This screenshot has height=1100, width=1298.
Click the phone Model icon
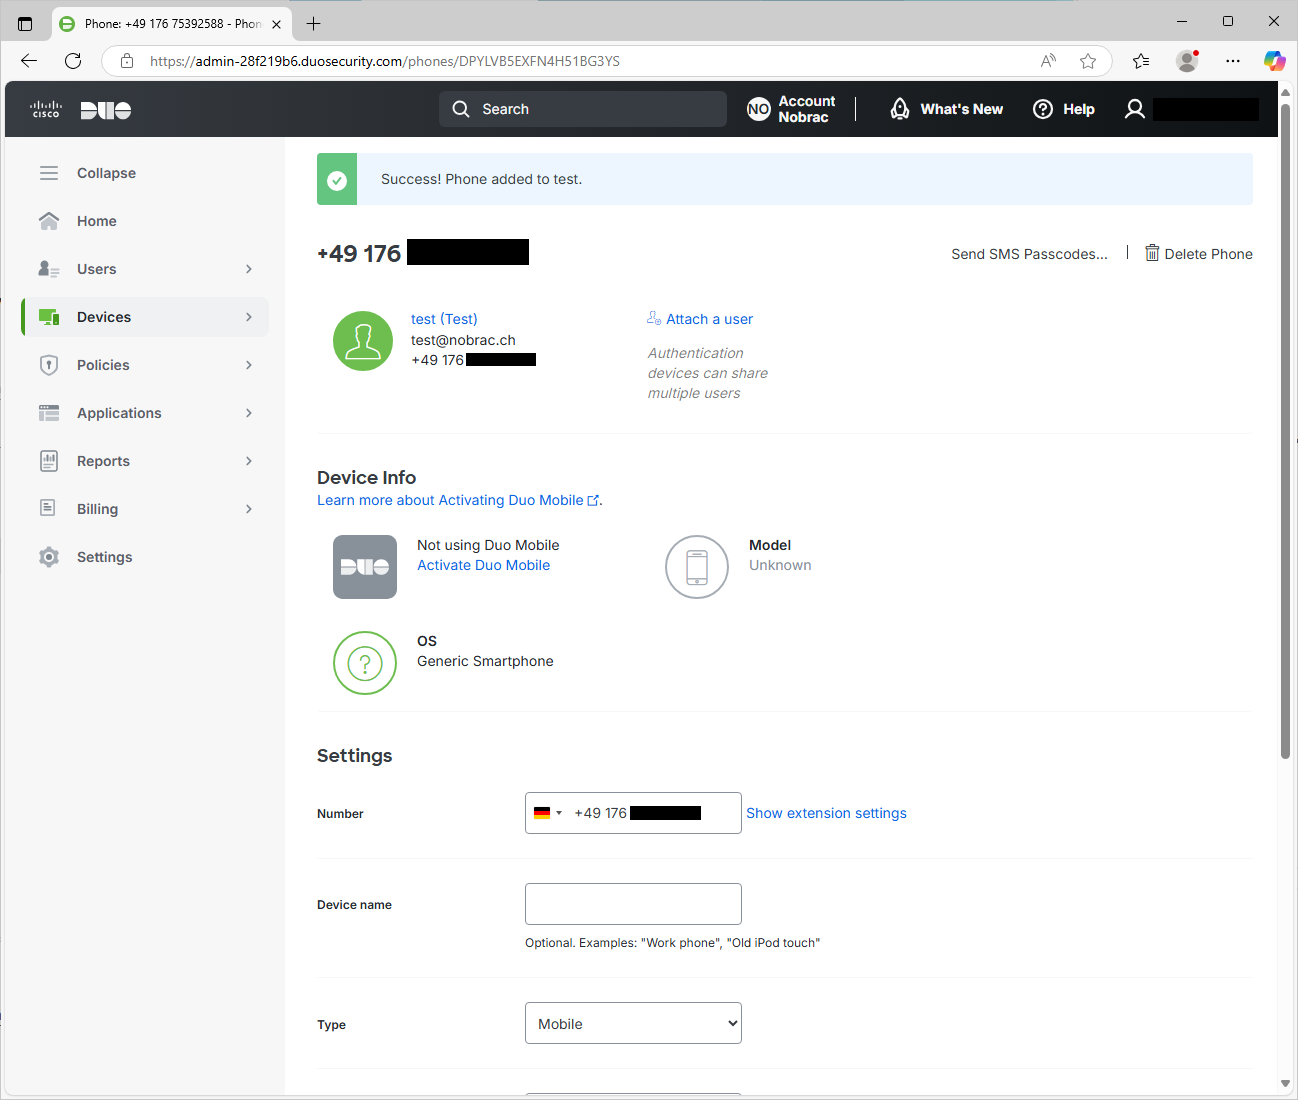tap(697, 567)
